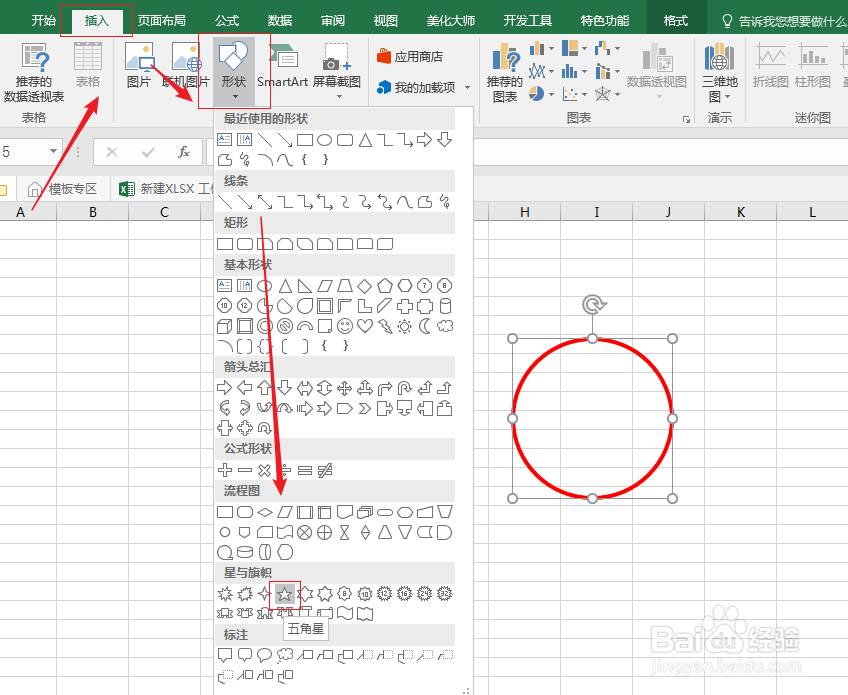Choose the smiley face from 基本形状
The width and height of the screenshot is (848, 695).
(x=345, y=325)
